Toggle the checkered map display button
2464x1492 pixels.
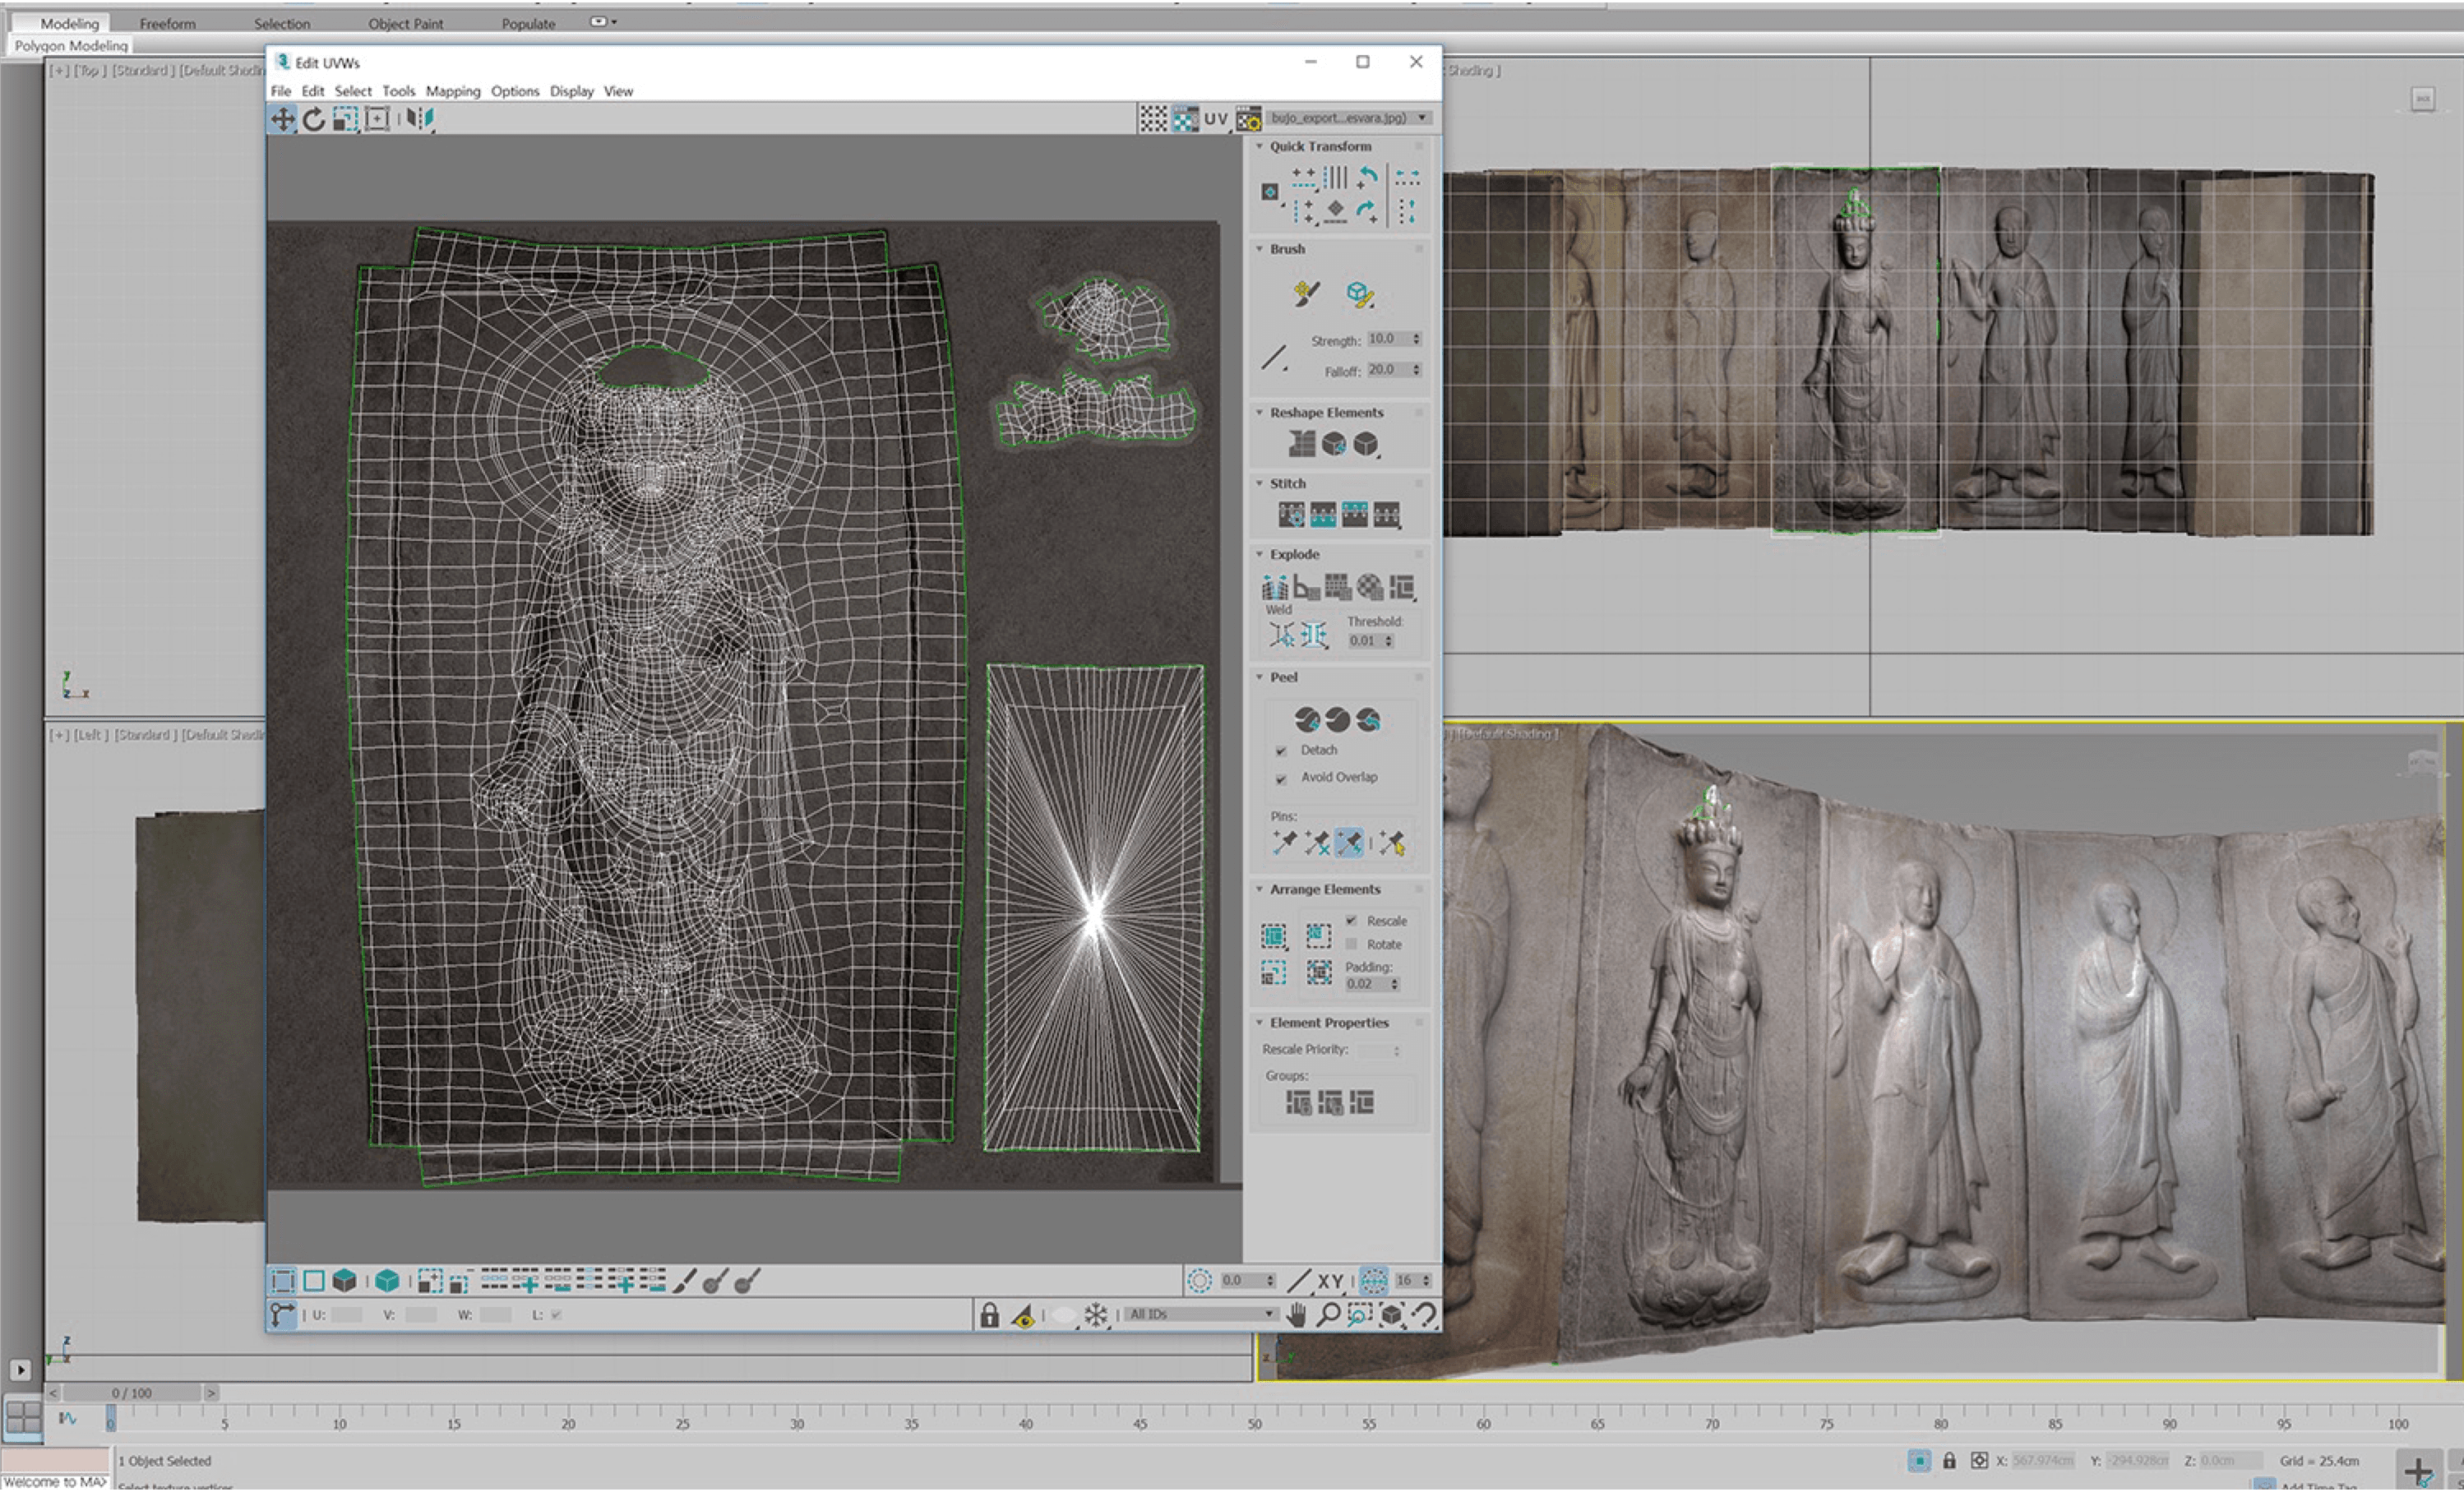[1185, 119]
